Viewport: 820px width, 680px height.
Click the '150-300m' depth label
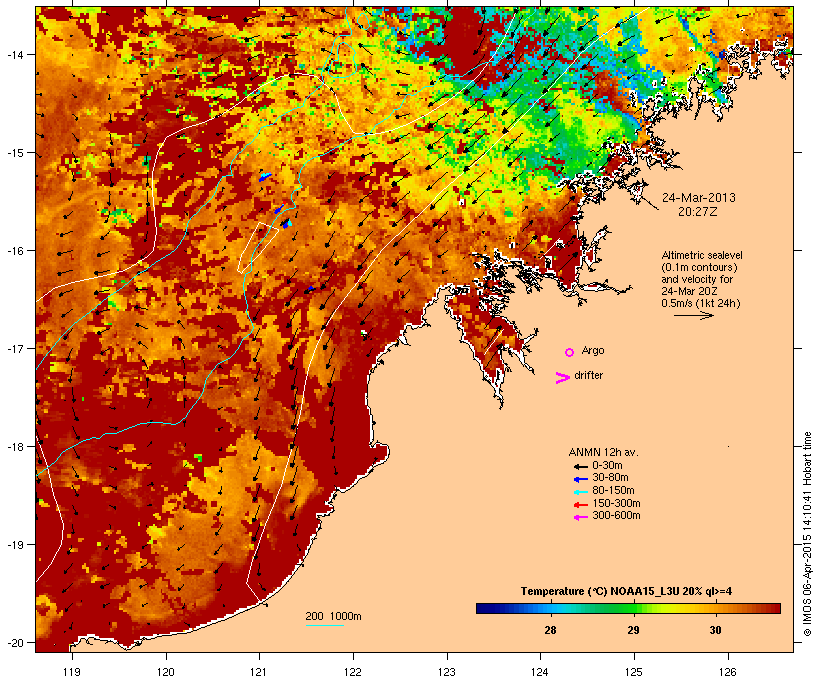click(x=617, y=504)
